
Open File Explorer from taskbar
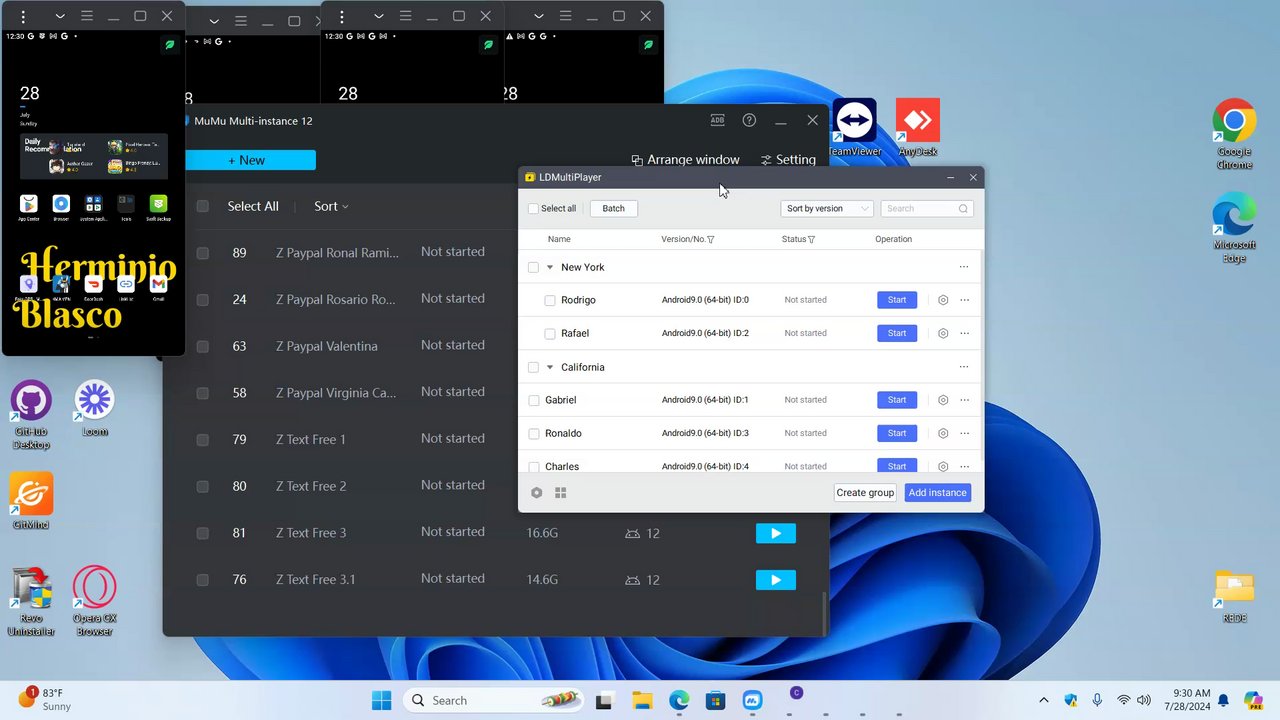tap(642, 700)
